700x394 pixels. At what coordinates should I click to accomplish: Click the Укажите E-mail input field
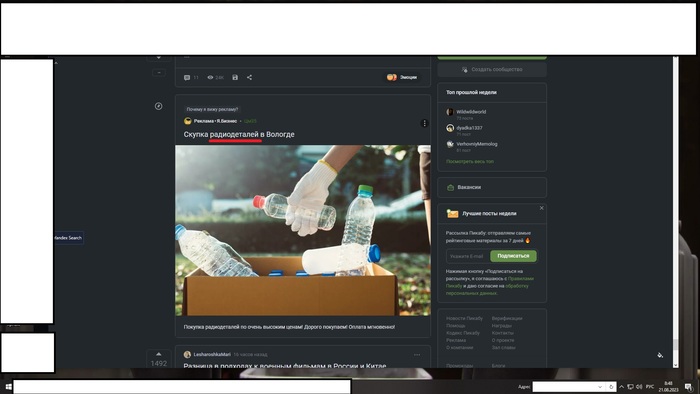coord(468,256)
